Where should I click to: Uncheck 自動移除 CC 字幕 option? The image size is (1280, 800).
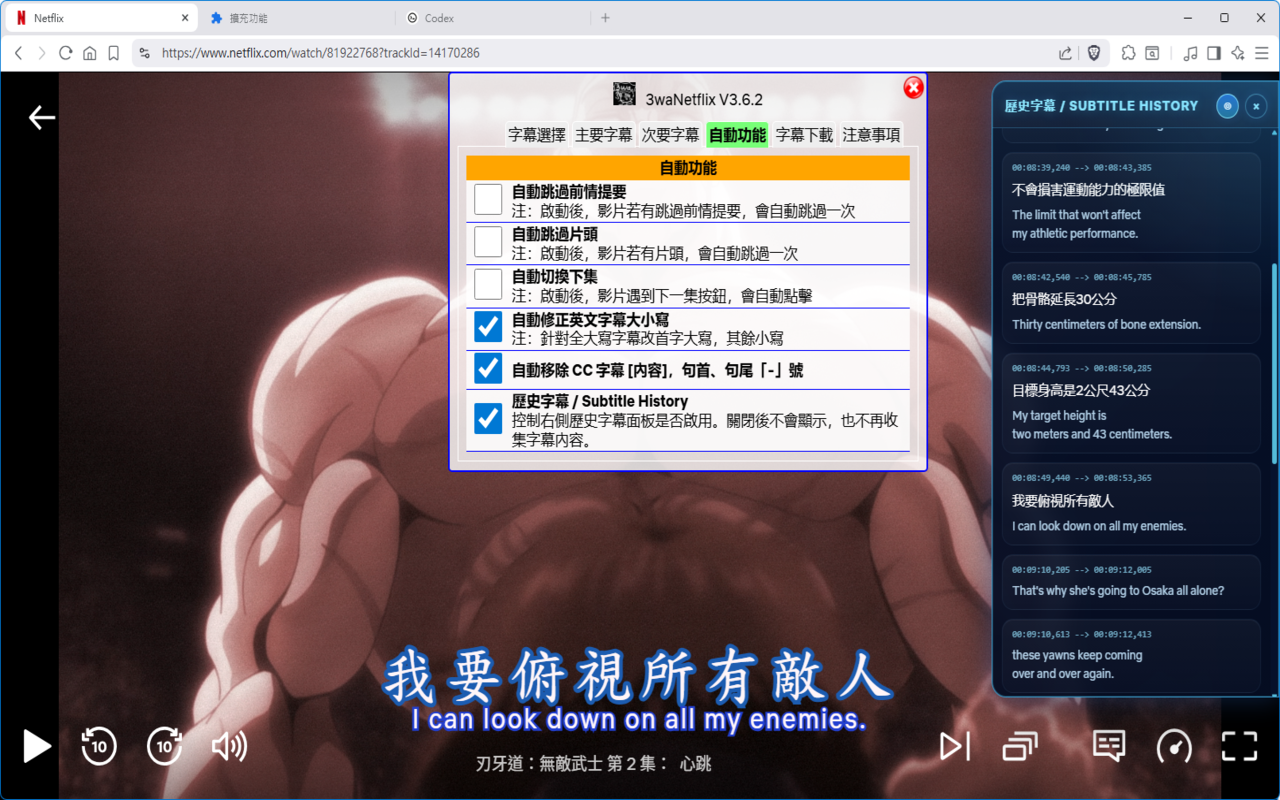click(x=488, y=369)
